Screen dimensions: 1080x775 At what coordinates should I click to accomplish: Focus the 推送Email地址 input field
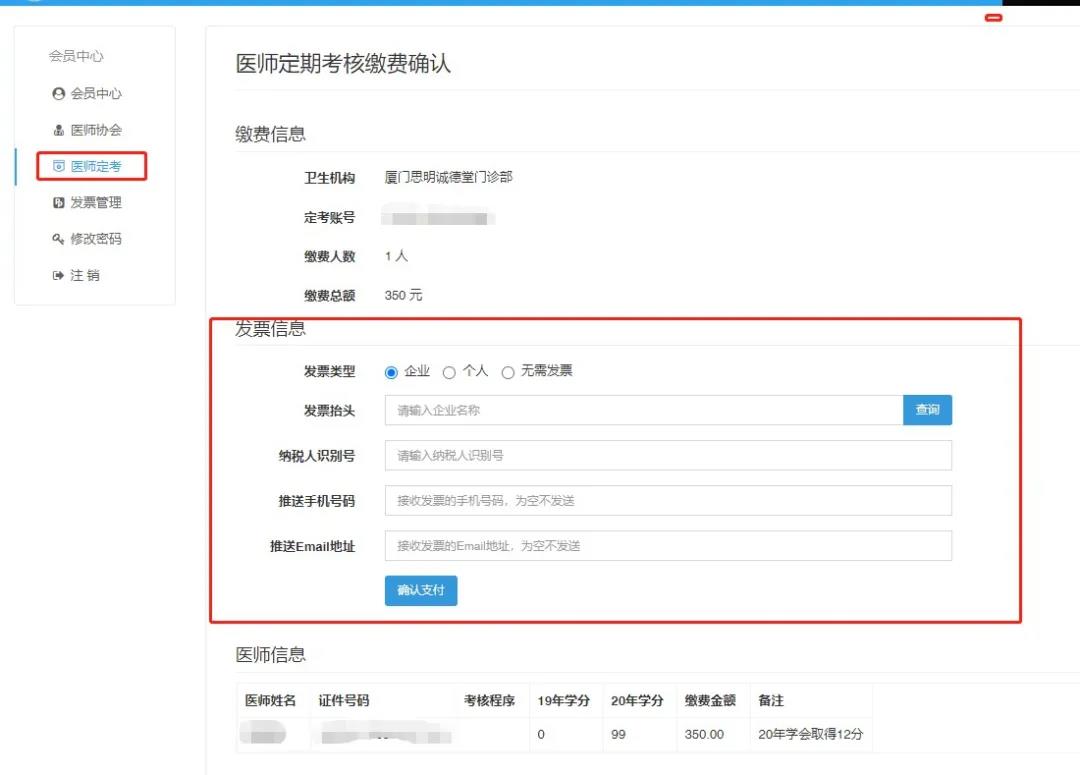pos(667,546)
